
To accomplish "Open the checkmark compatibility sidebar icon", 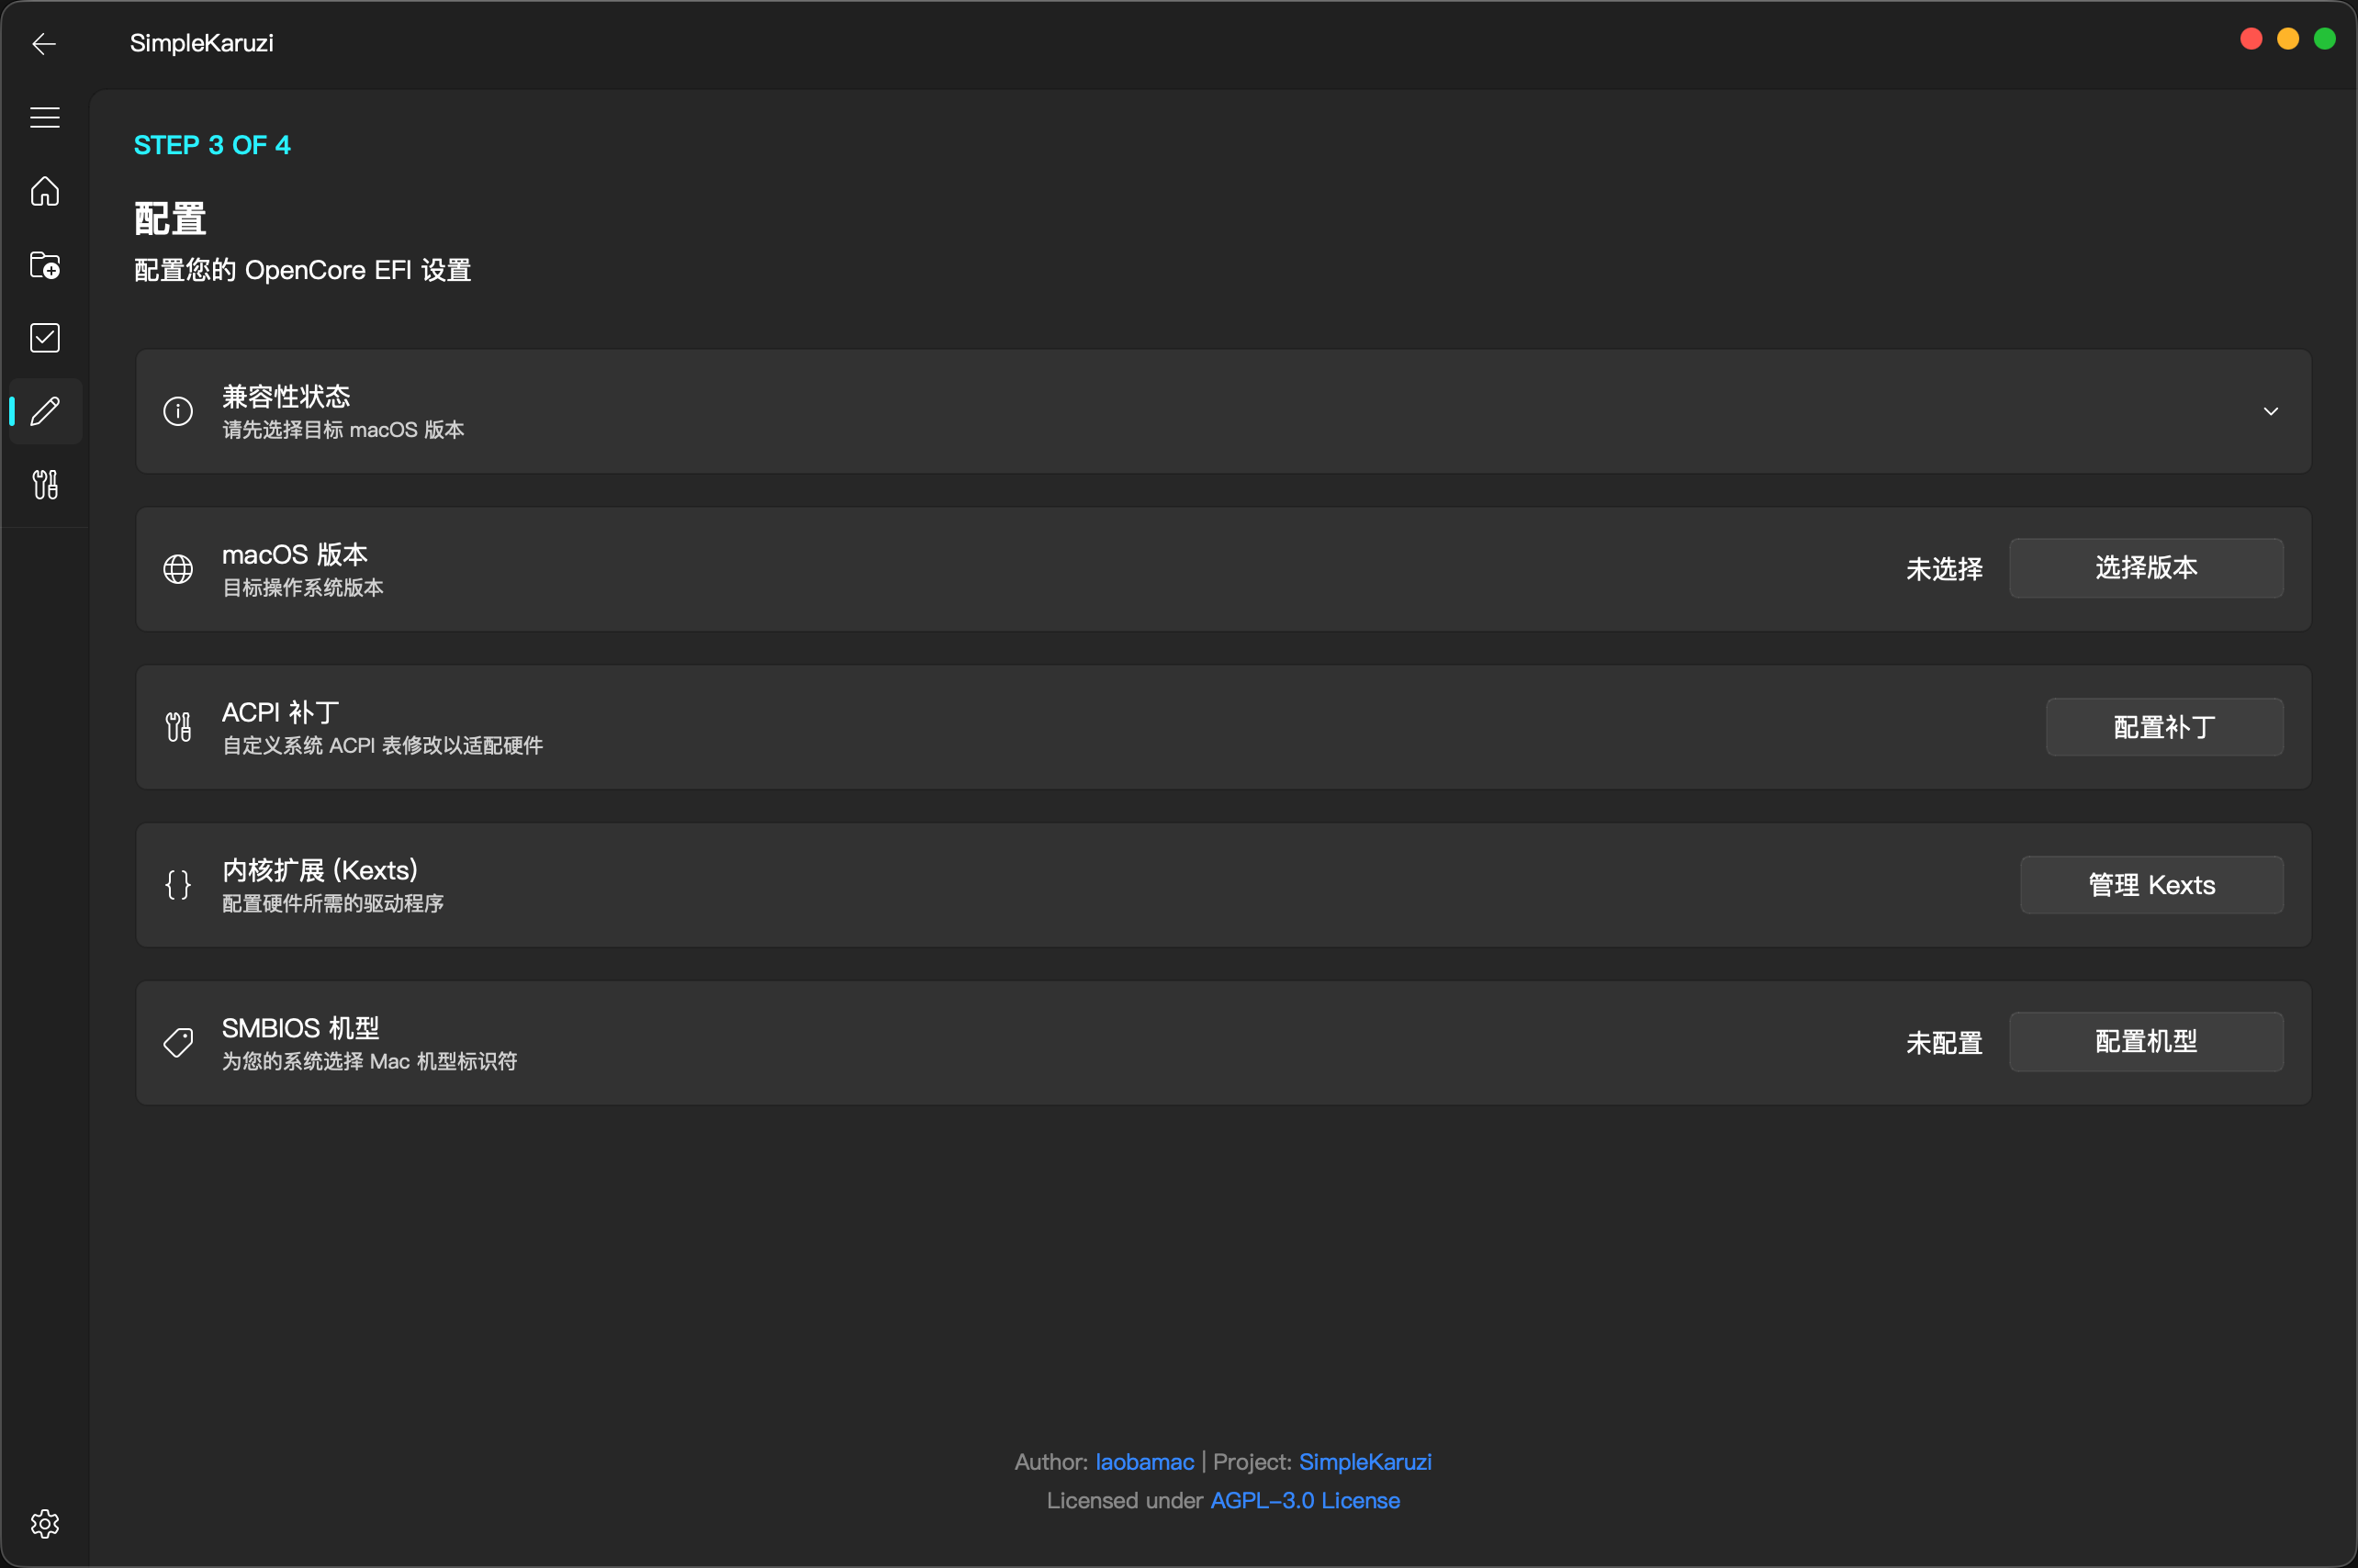I will (44, 338).
